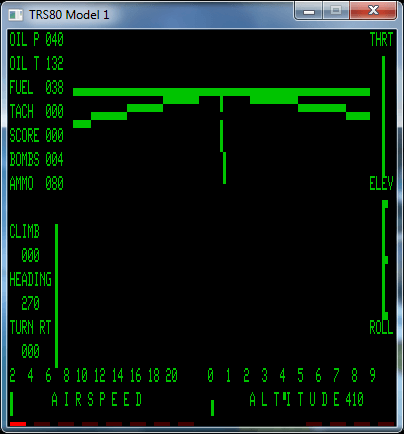
Task: Click airspeed scale number 20
Action: click(171, 375)
